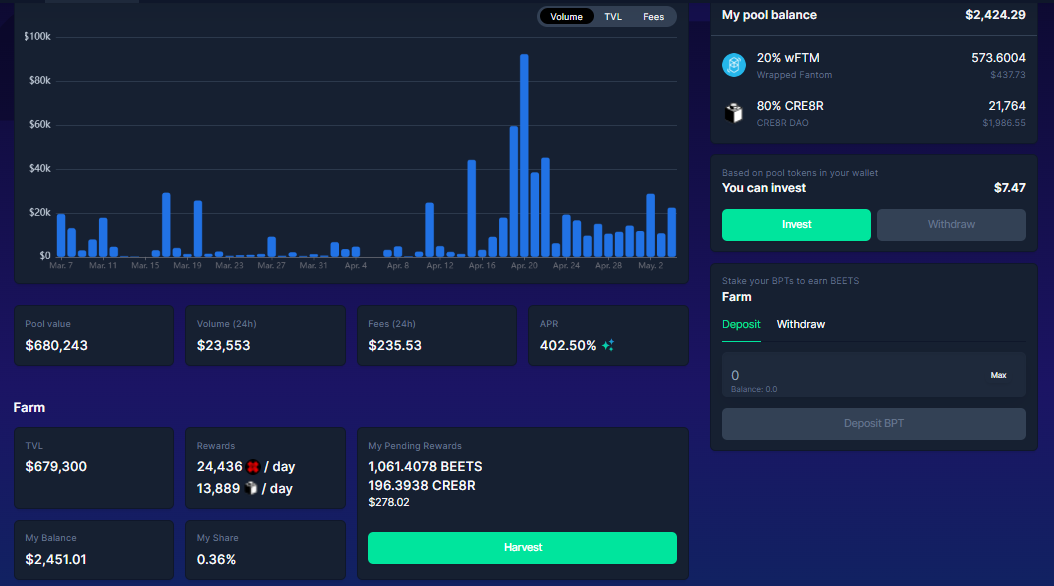Viewport: 1054px width, 586px height.
Task: Click the $100k y-axis label
Action: (x=37, y=36)
